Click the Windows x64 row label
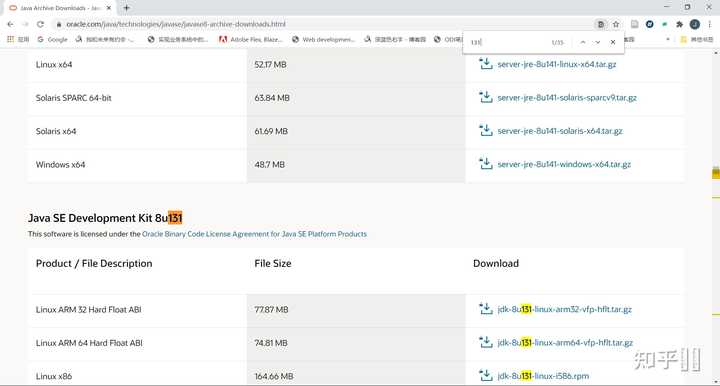 pyautogui.click(x=61, y=164)
